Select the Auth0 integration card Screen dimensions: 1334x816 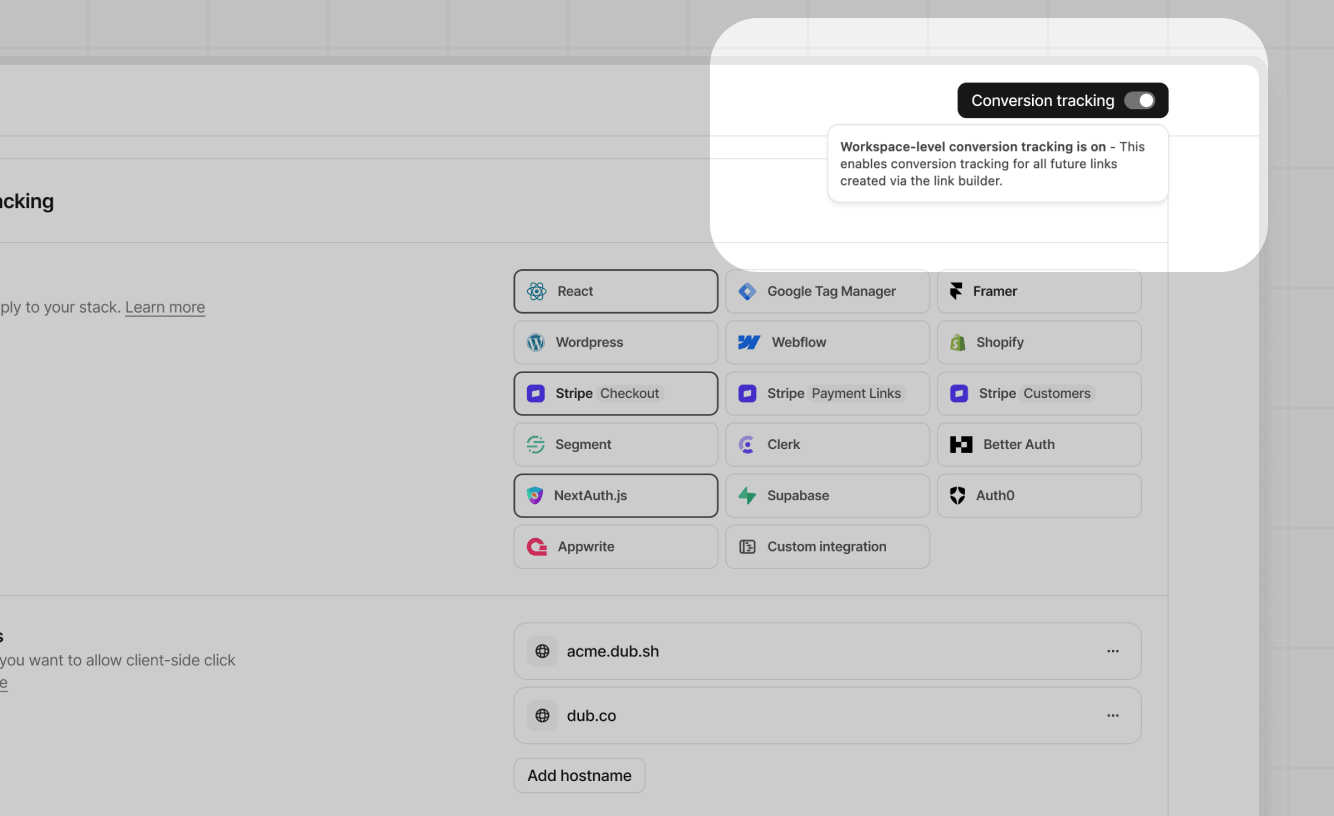pyautogui.click(x=1039, y=495)
